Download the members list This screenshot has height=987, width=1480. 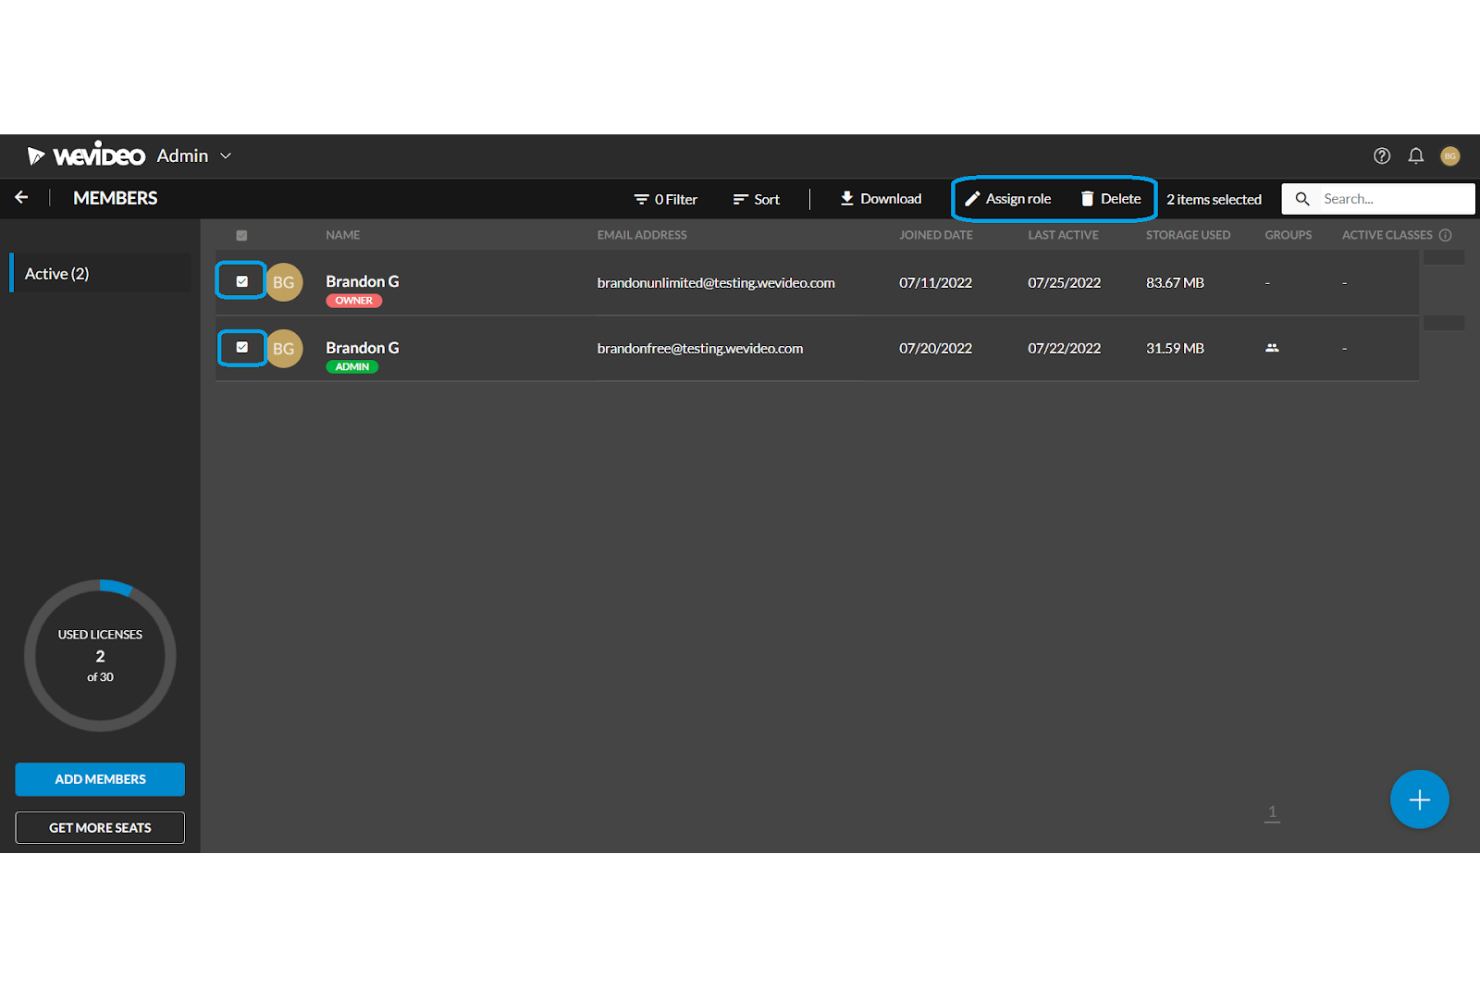tap(881, 199)
